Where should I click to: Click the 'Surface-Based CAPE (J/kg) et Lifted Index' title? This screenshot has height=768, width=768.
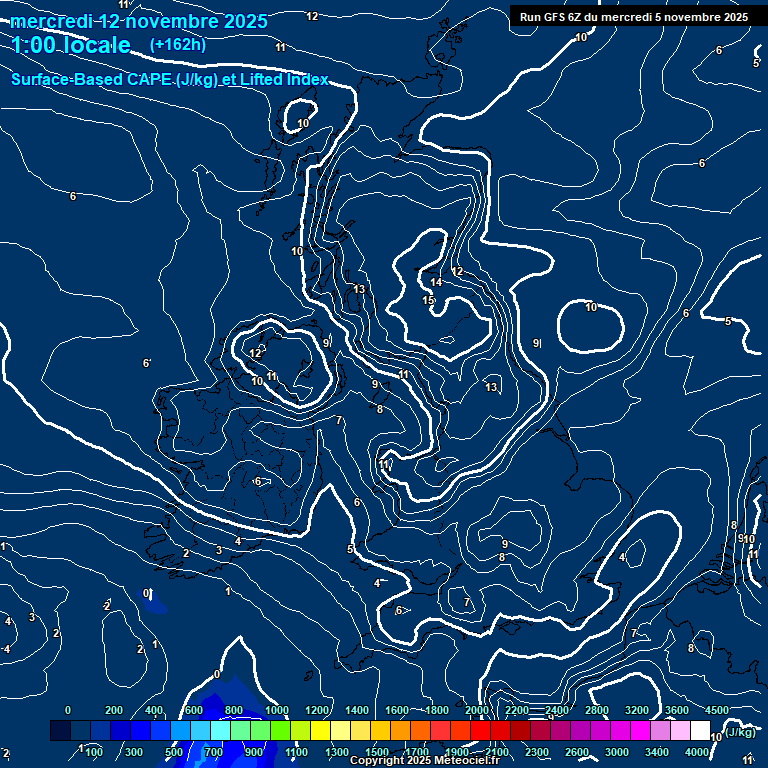pyautogui.click(x=169, y=79)
